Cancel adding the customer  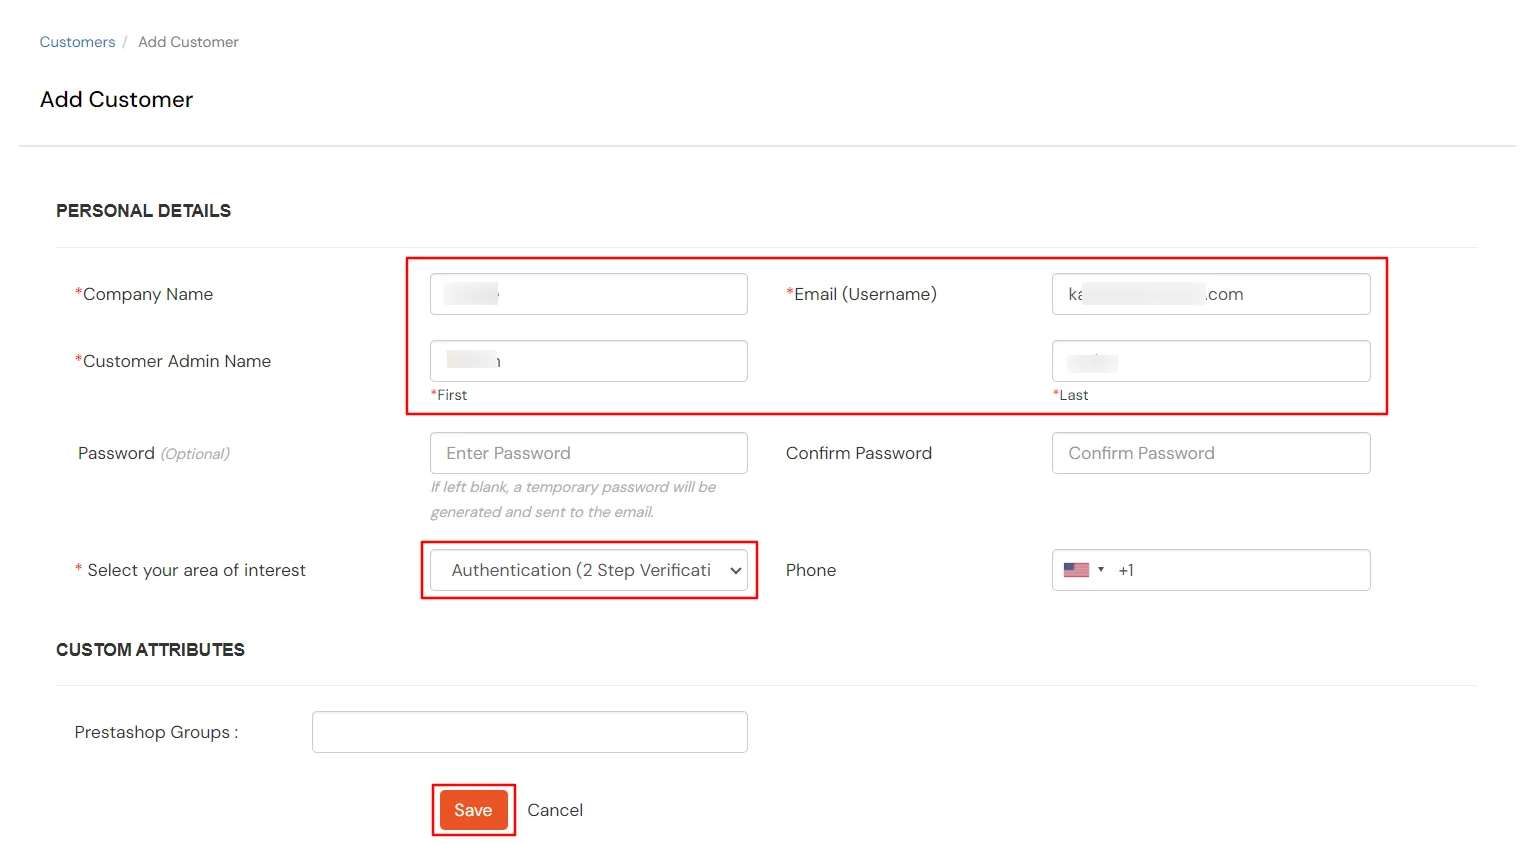[x=555, y=810]
